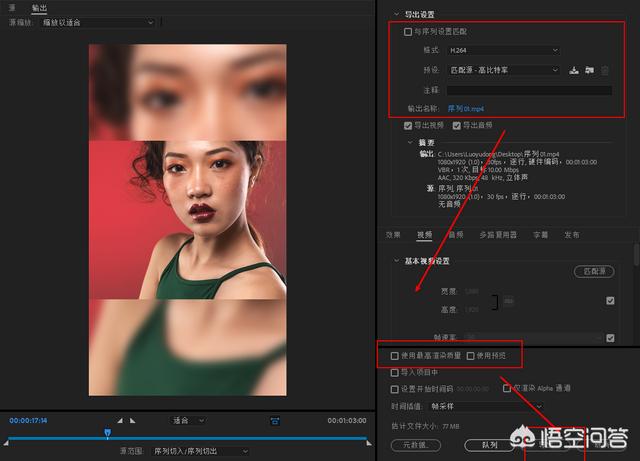Screen dimensions: 640x461
Task: Click the 队列 button
Action: pos(489,444)
